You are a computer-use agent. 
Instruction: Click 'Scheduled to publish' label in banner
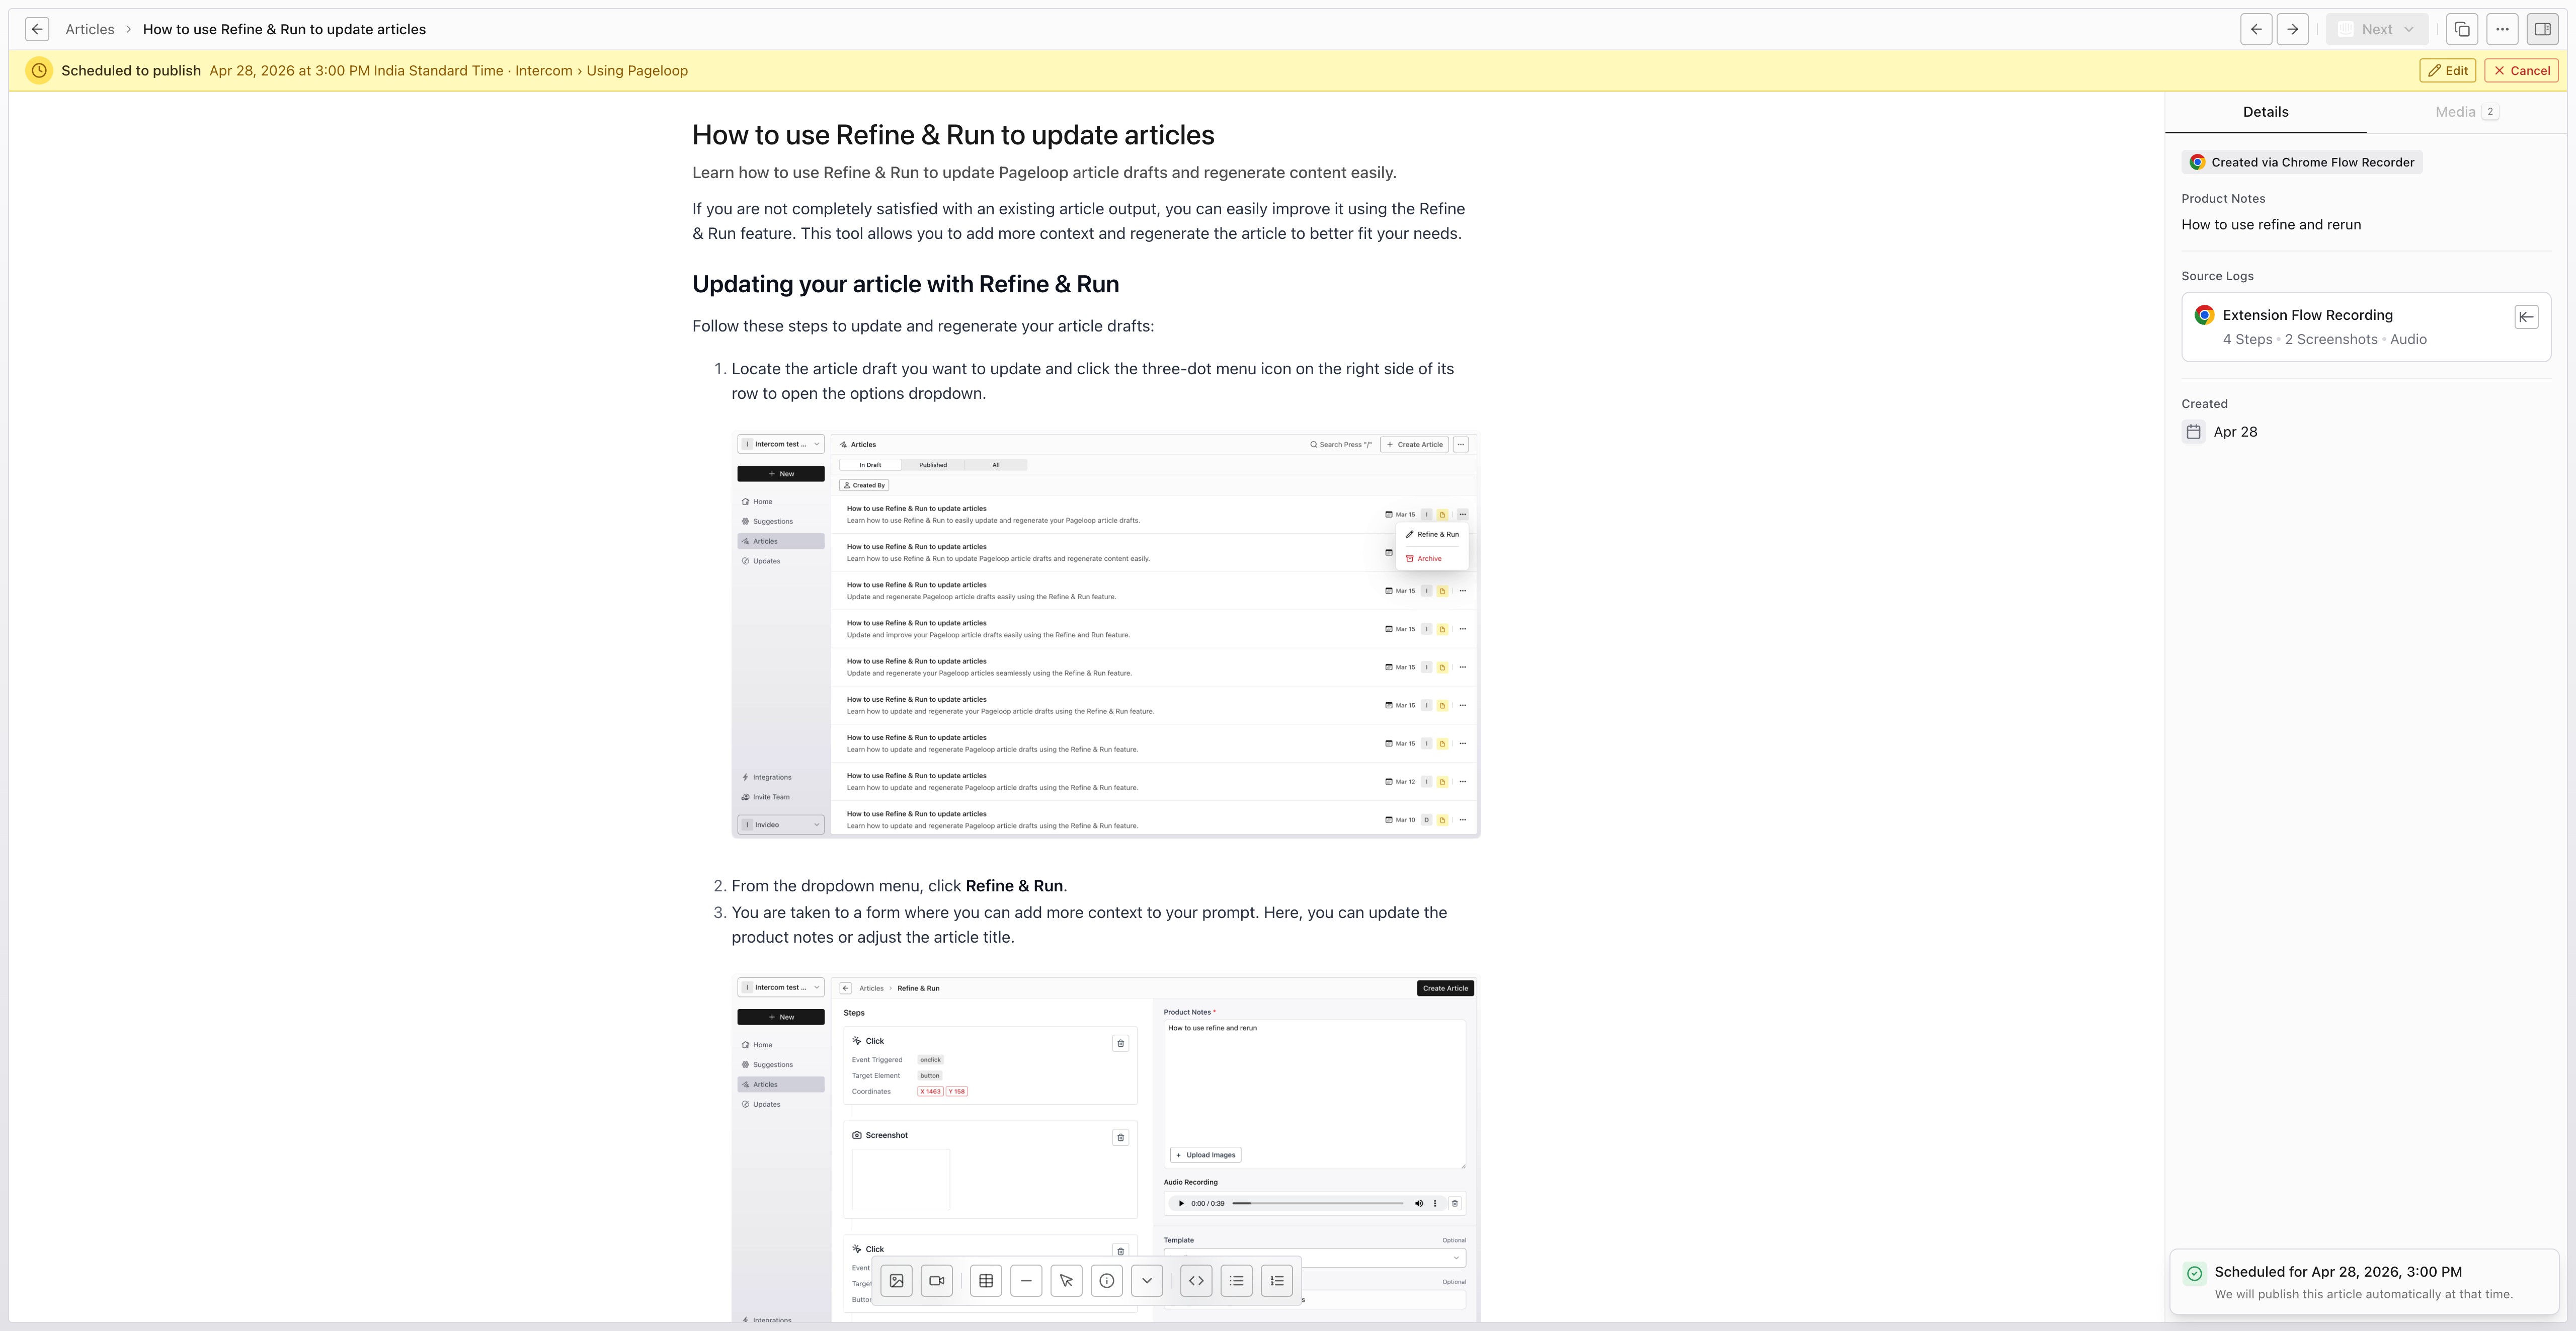point(131,71)
